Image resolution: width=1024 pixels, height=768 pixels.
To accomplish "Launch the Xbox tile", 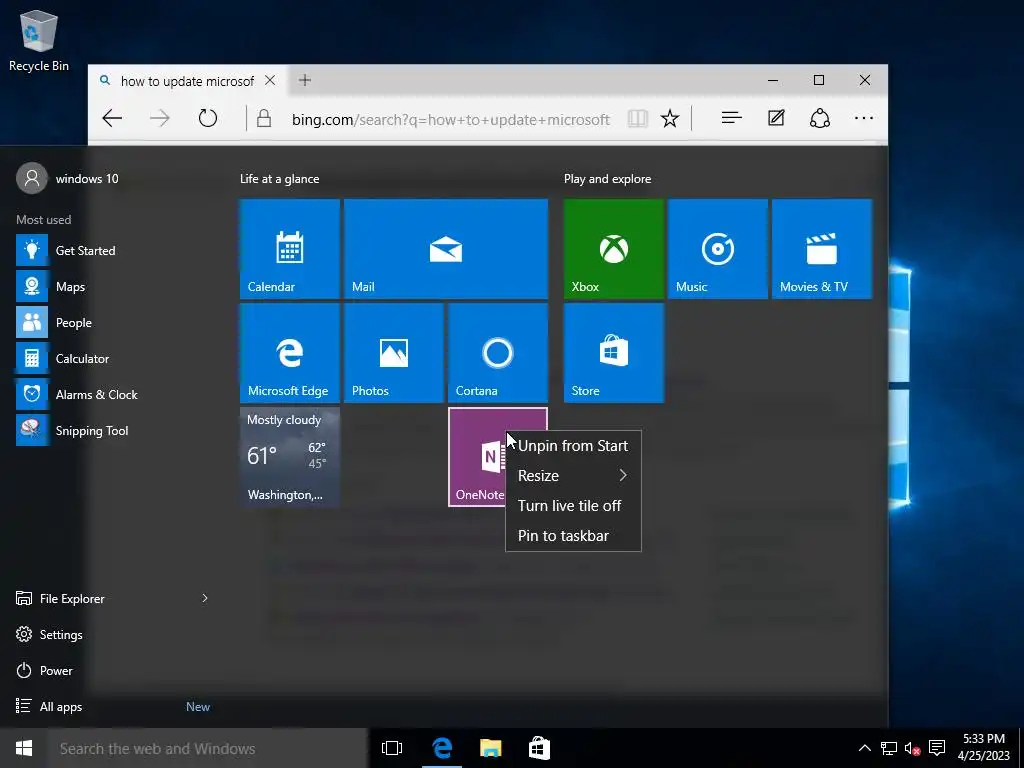I will tap(613, 249).
